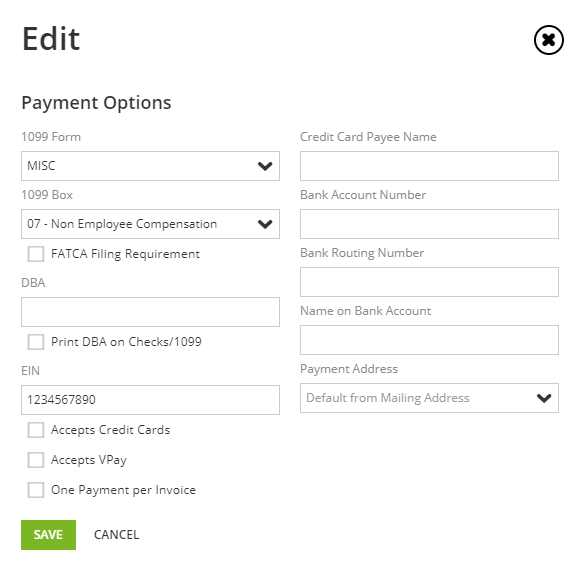Screen dimensions: 577x569
Task: Check One Payment per Invoice
Action: (36, 490)
